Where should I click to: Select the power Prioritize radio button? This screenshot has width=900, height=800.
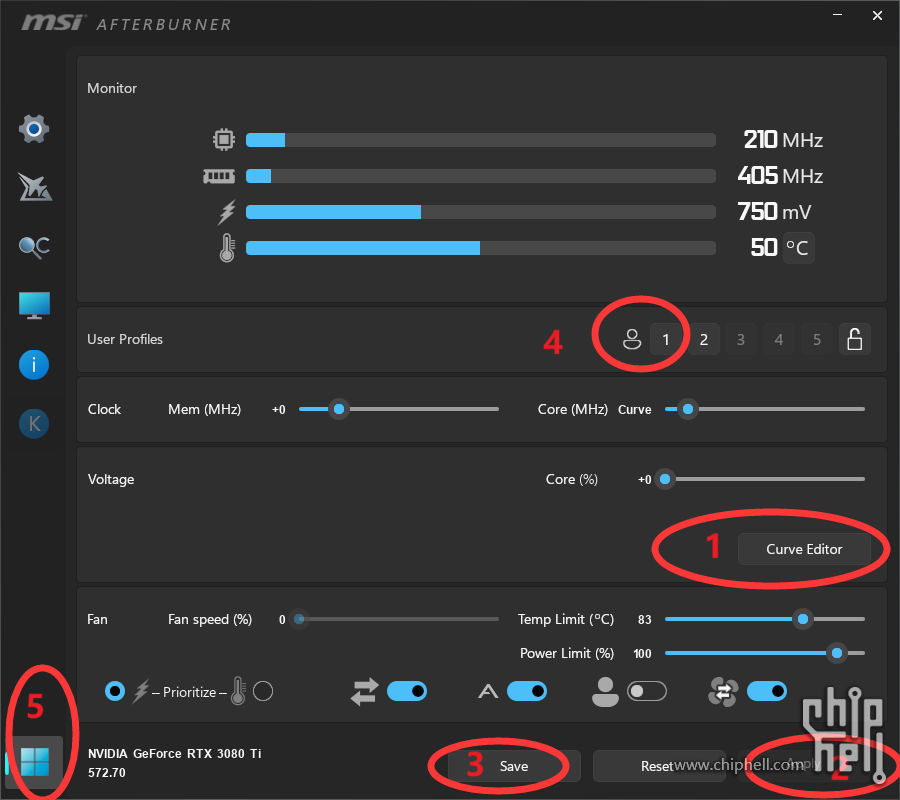pyautogui.click(x=115, y=692)
